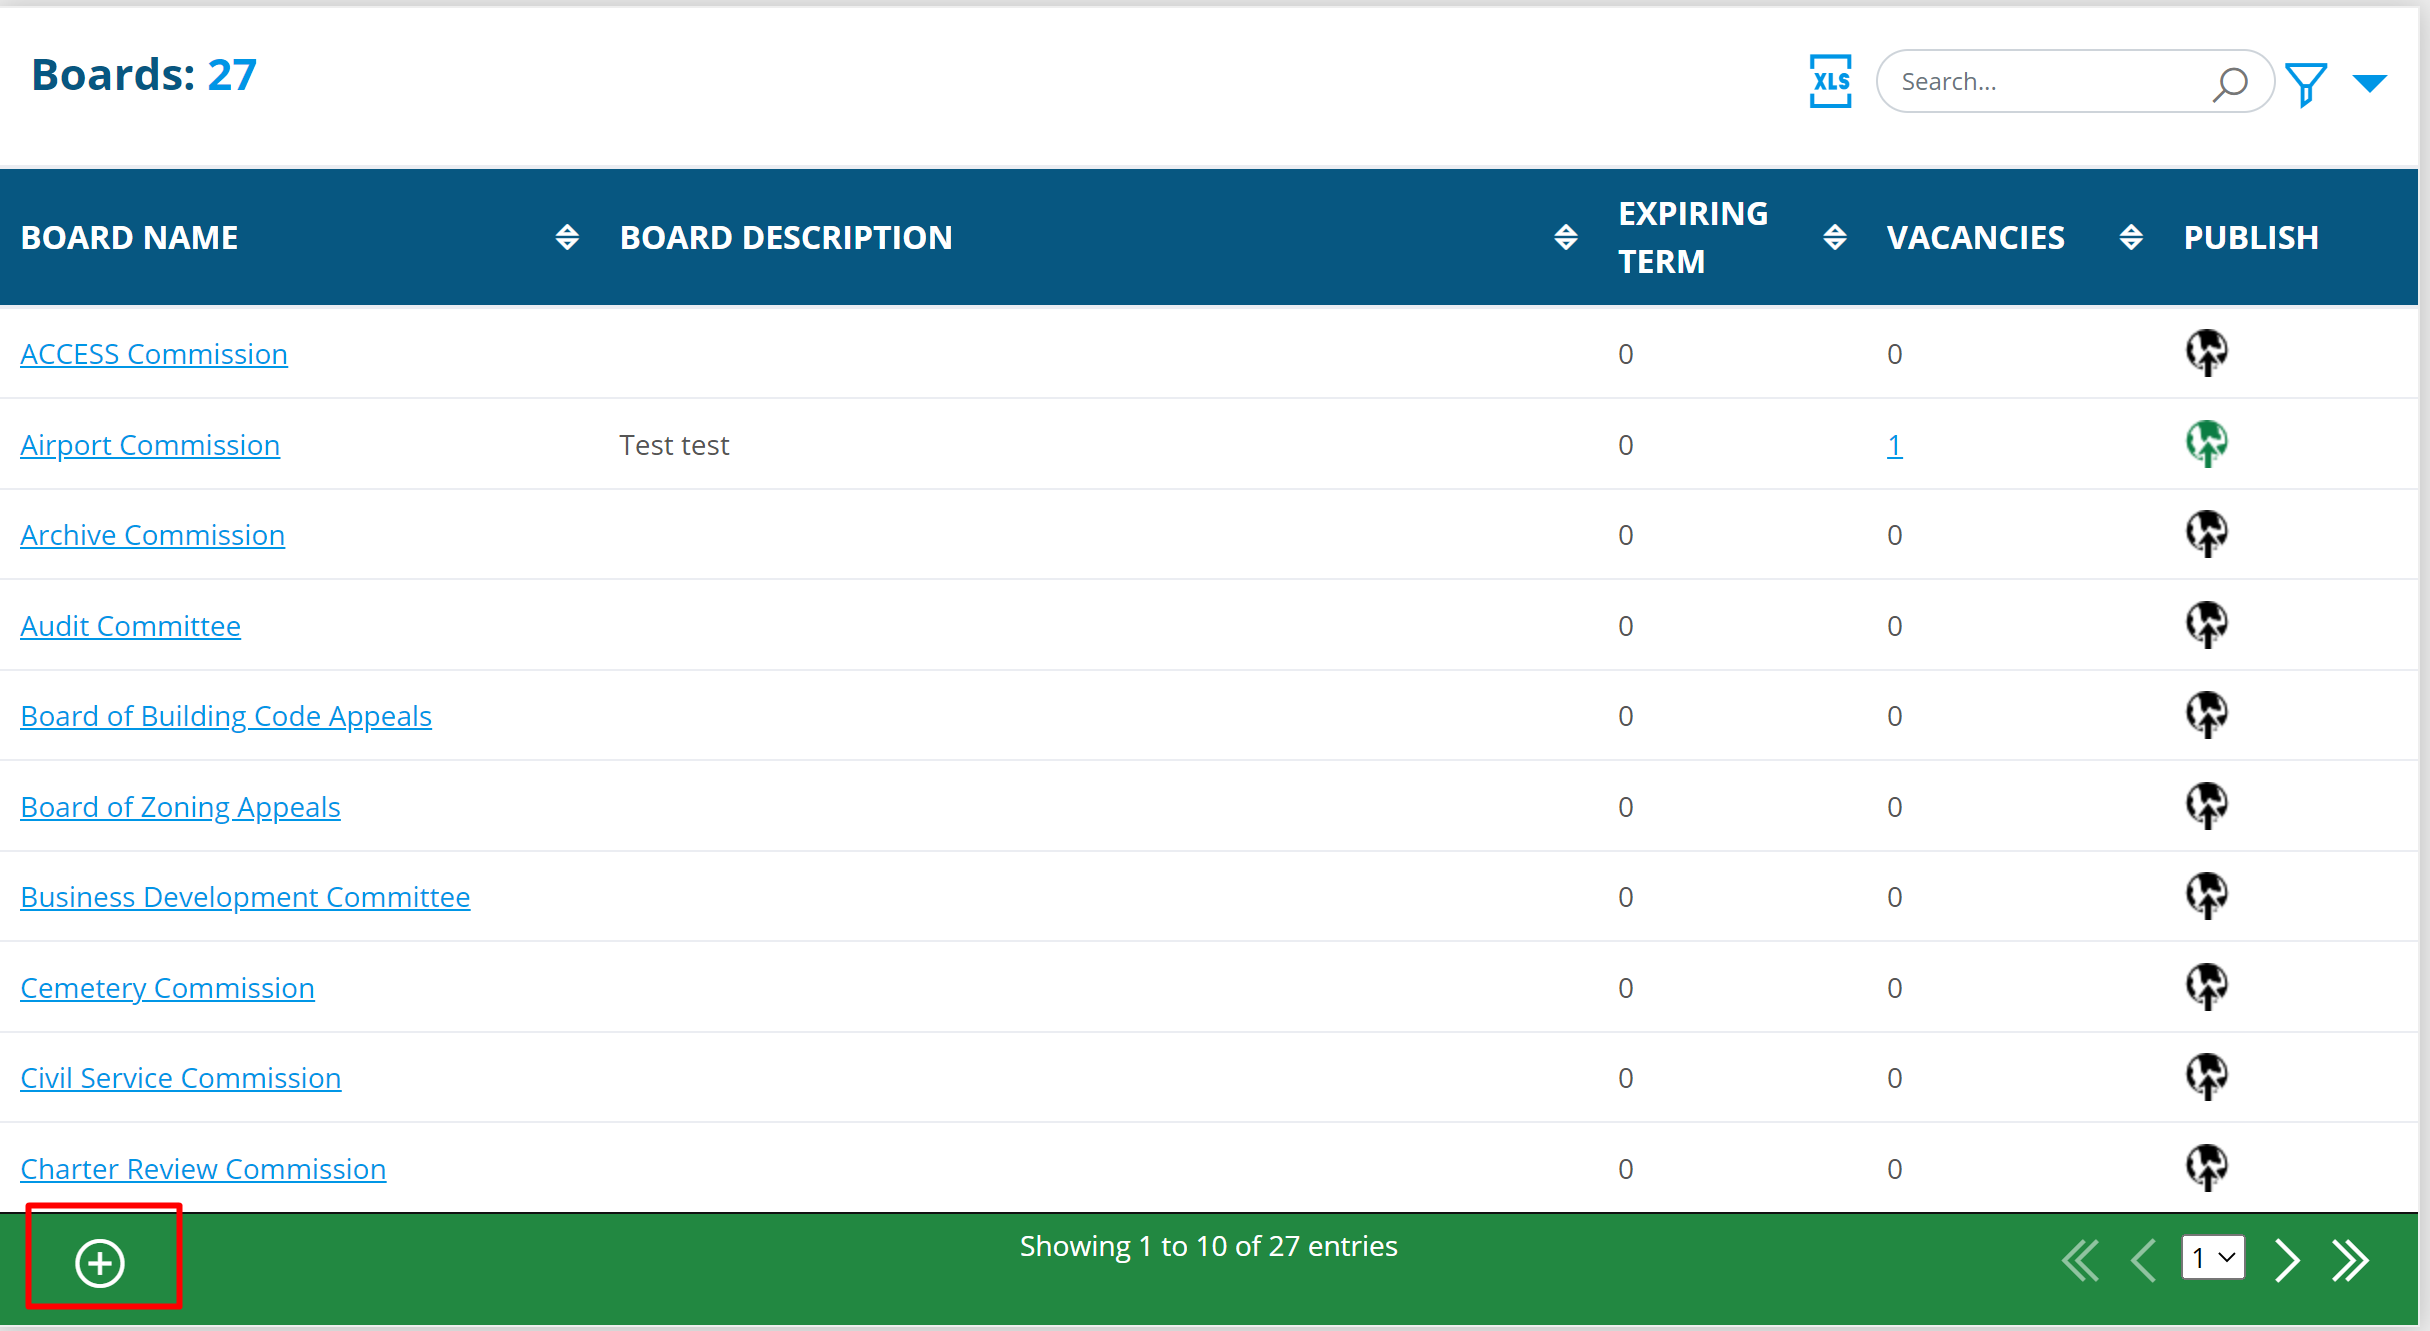The image size is (2430, 1331).
Task: Toggle publish for Cemetery Commission
Action: click(x=2206, y=986)
